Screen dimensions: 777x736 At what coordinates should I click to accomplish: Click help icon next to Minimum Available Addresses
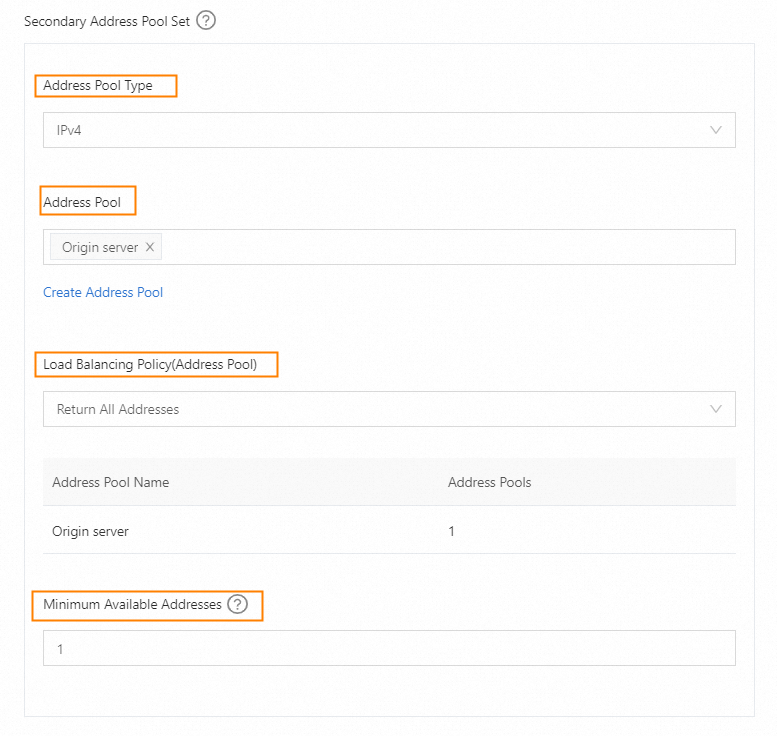coord(237,604)
